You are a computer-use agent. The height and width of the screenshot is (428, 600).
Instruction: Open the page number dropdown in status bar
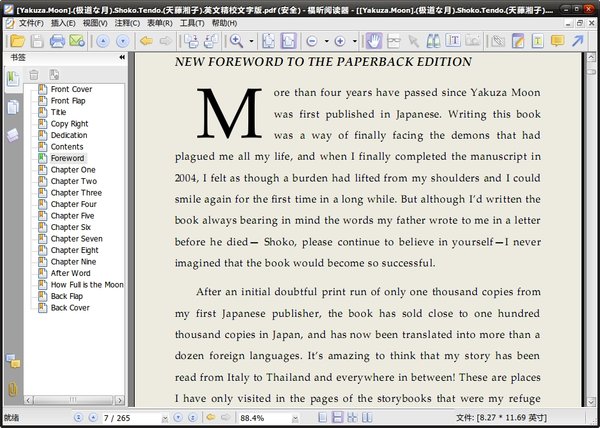coord(164,417)
